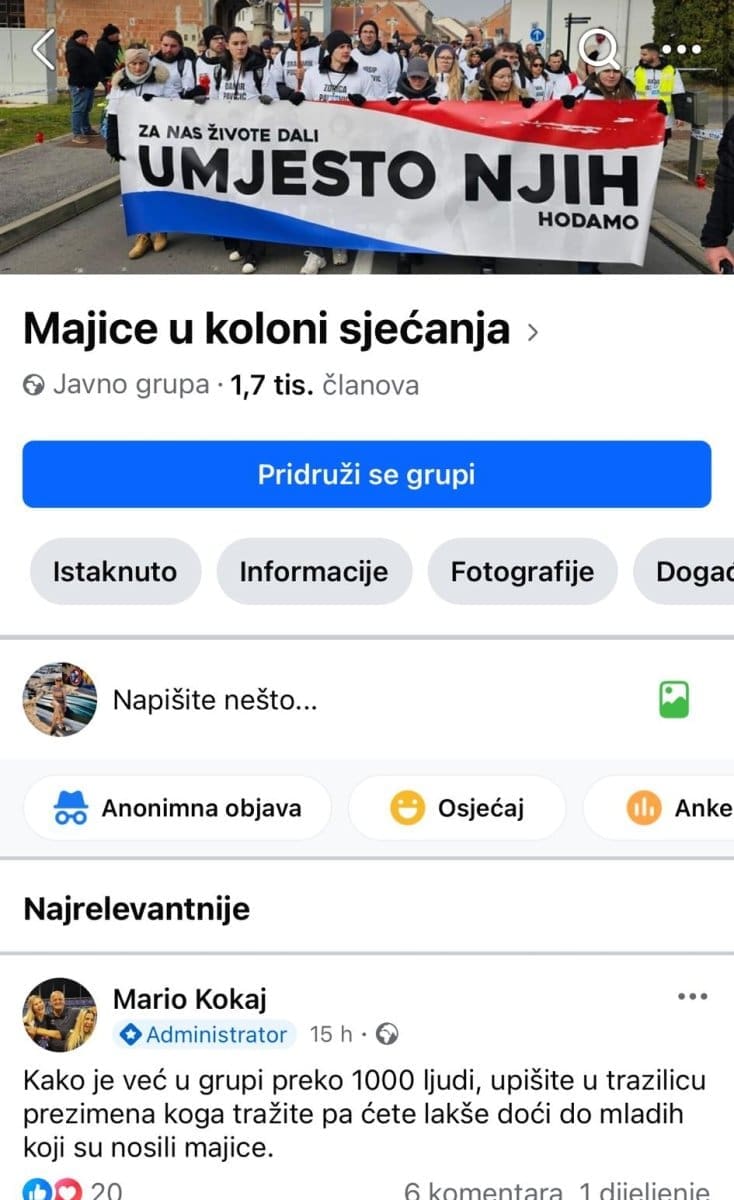Expand group details chevron beside title
Viewport: 734px width, 1200px height.
point(532,332)
